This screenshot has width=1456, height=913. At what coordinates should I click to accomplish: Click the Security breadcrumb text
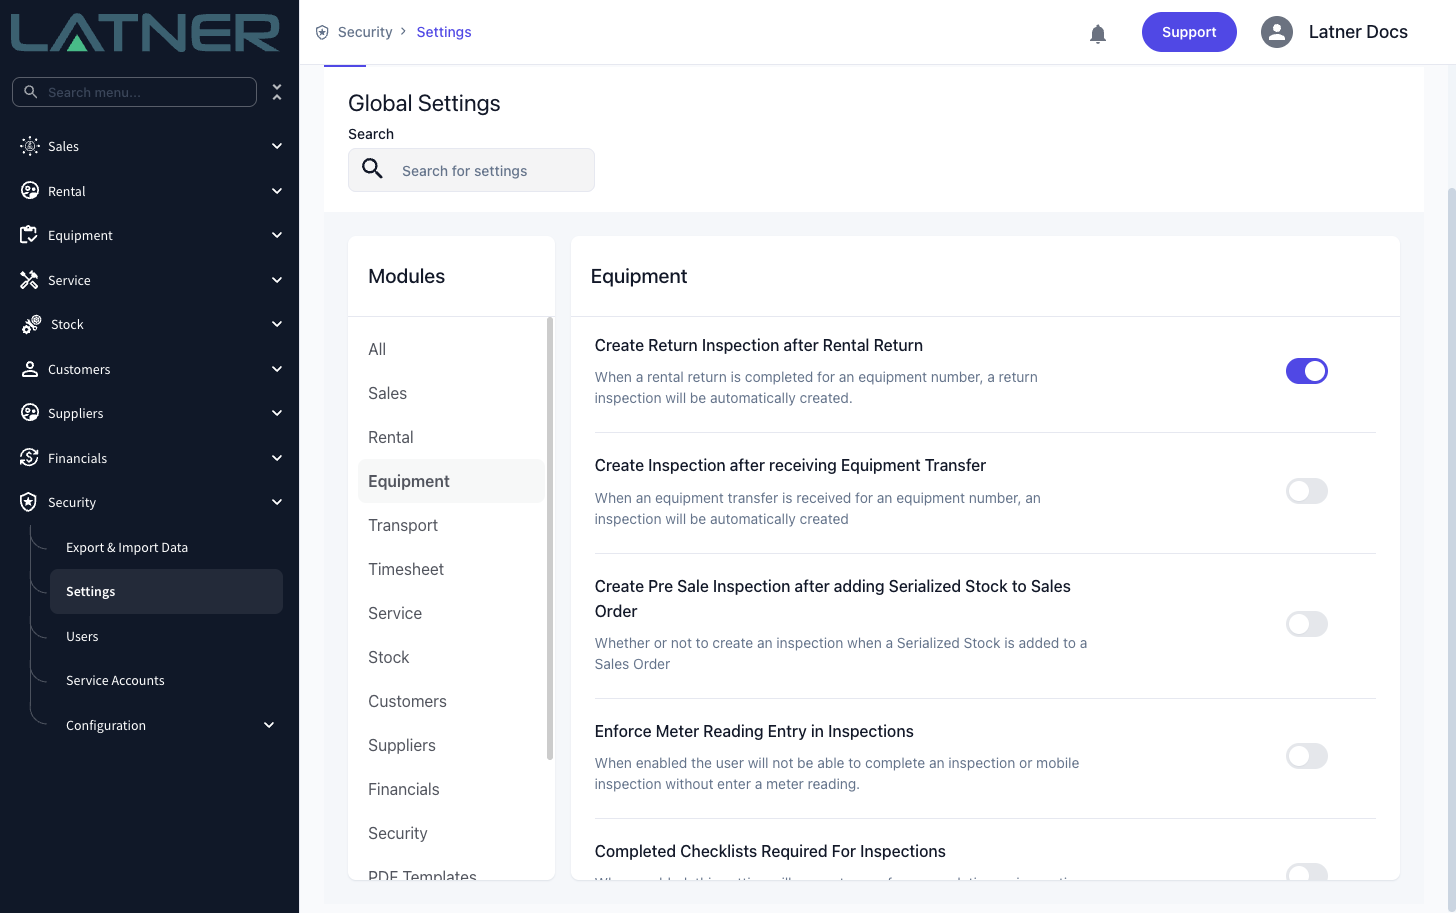[x=365, y=32]
